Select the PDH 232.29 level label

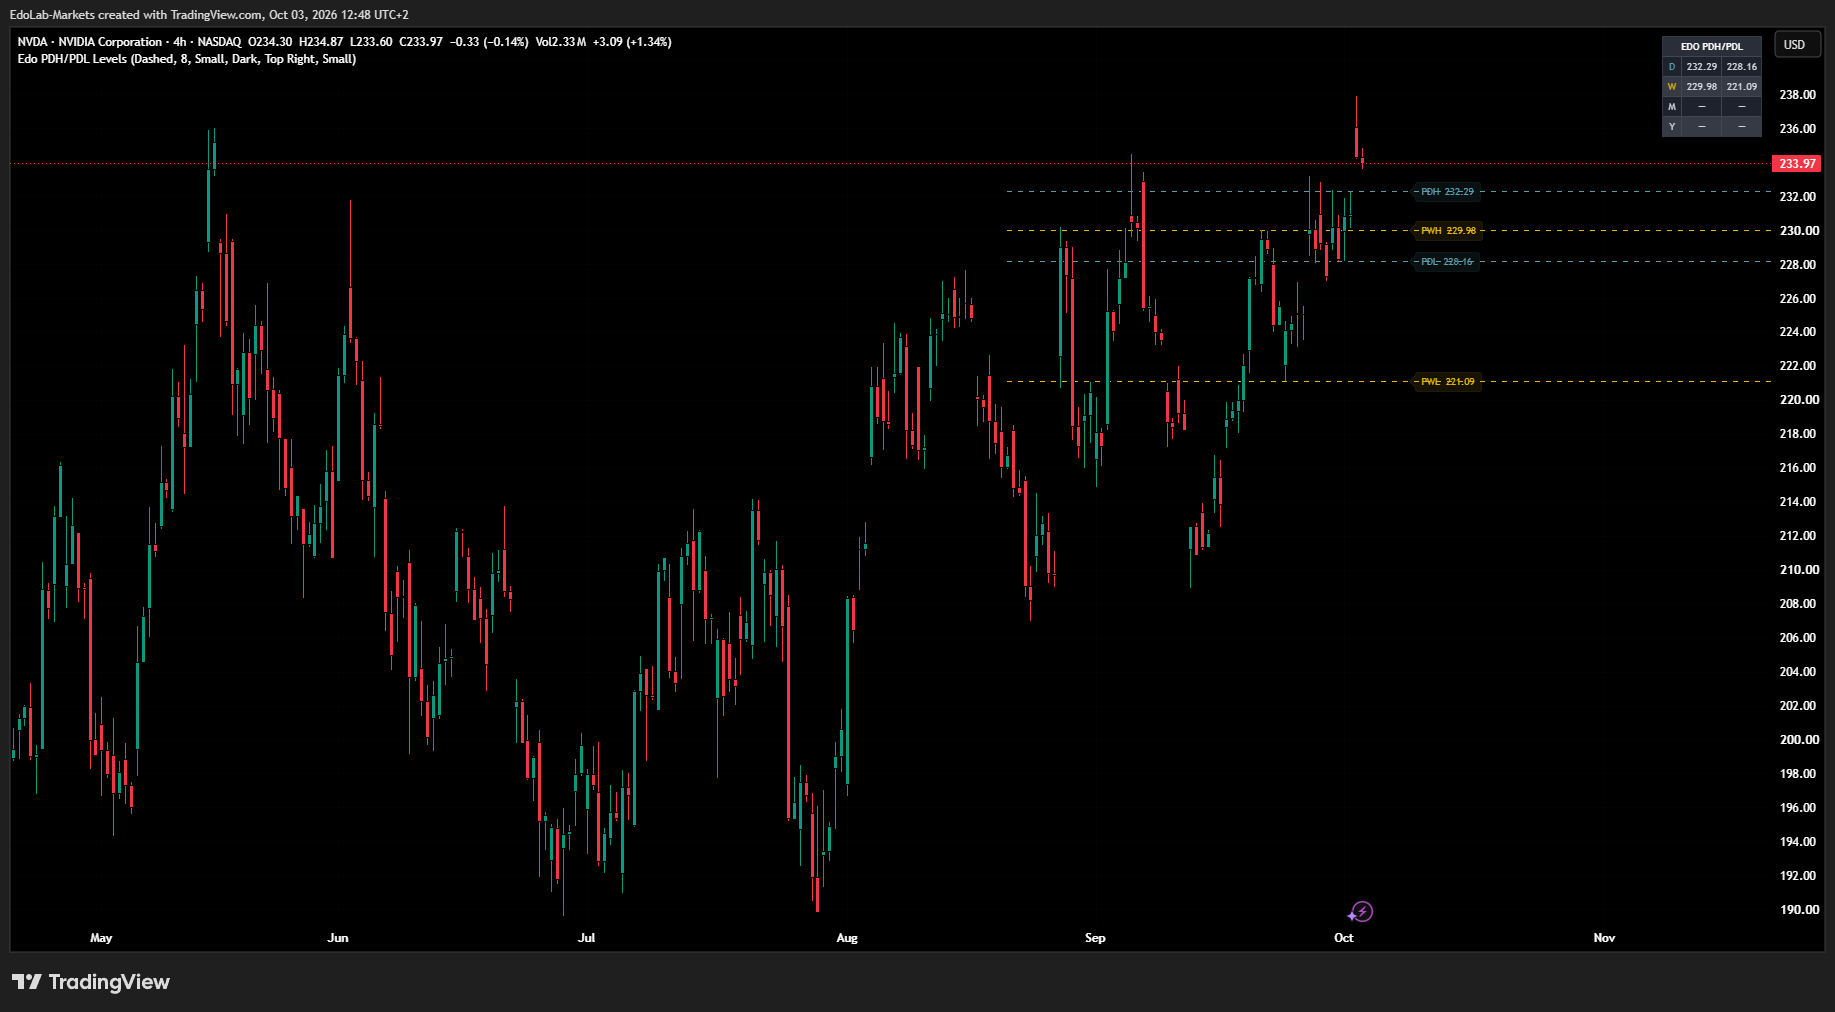1447,192
